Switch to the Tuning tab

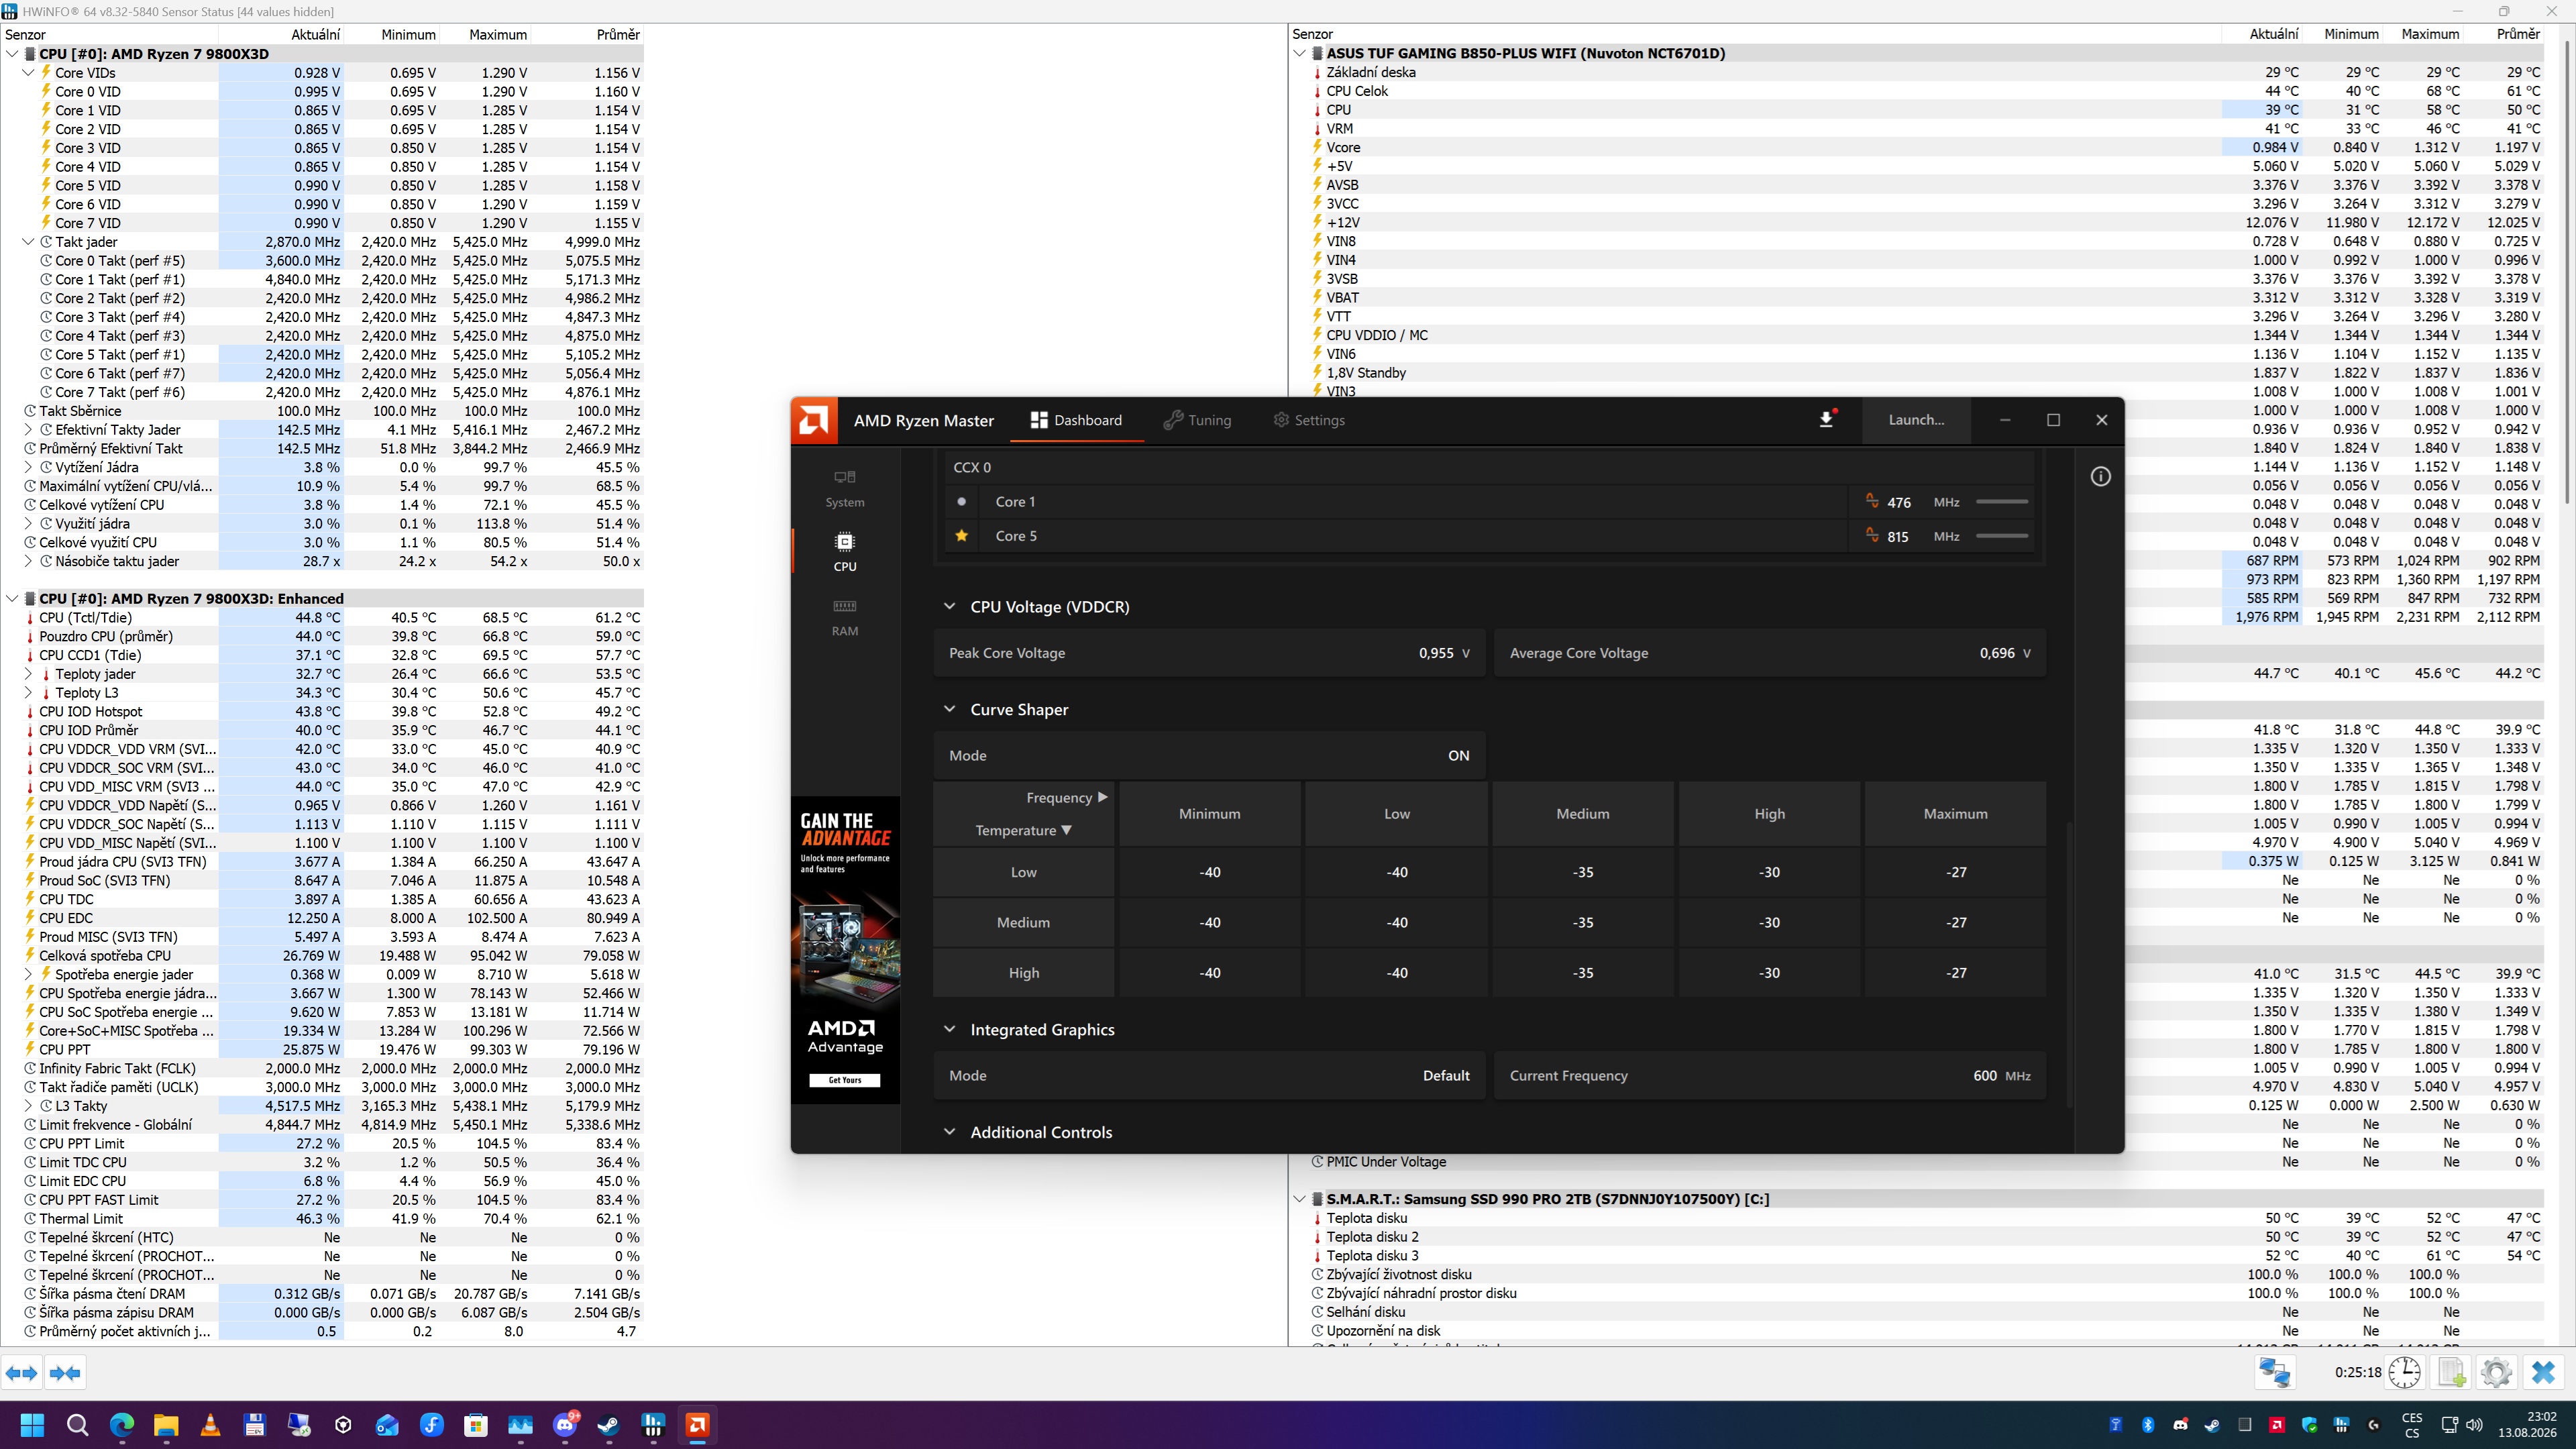1197,420
